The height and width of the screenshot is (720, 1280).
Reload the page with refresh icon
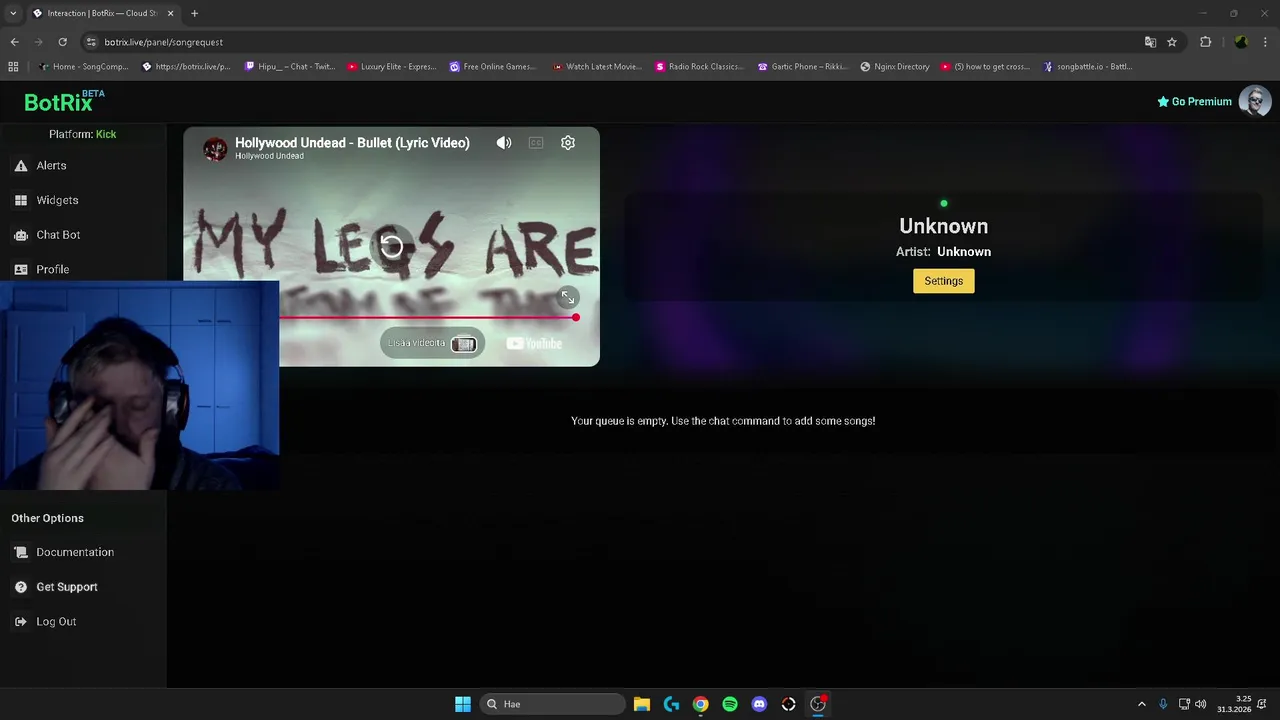click(x=62, y=42)
